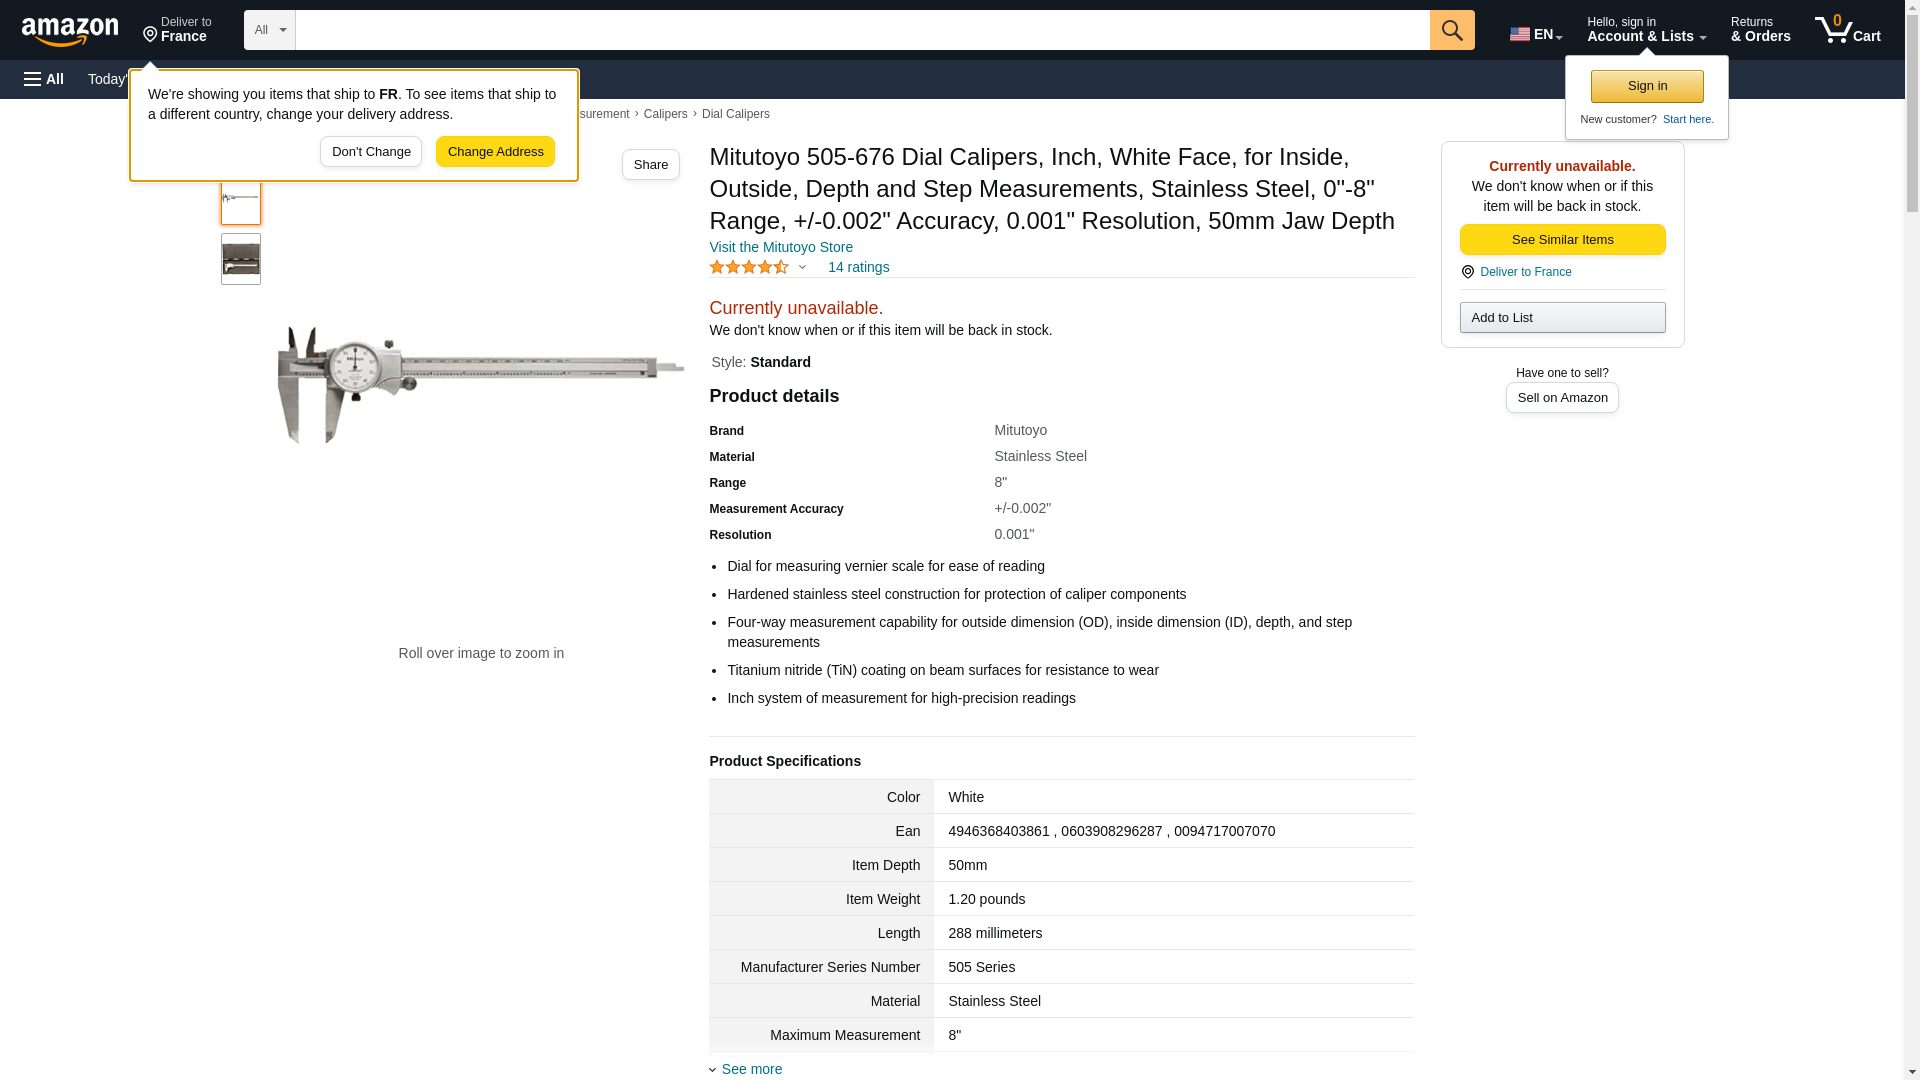The image size is (1920, 1080).
Task: Click the EN language flag selector
Action: 1535,34
